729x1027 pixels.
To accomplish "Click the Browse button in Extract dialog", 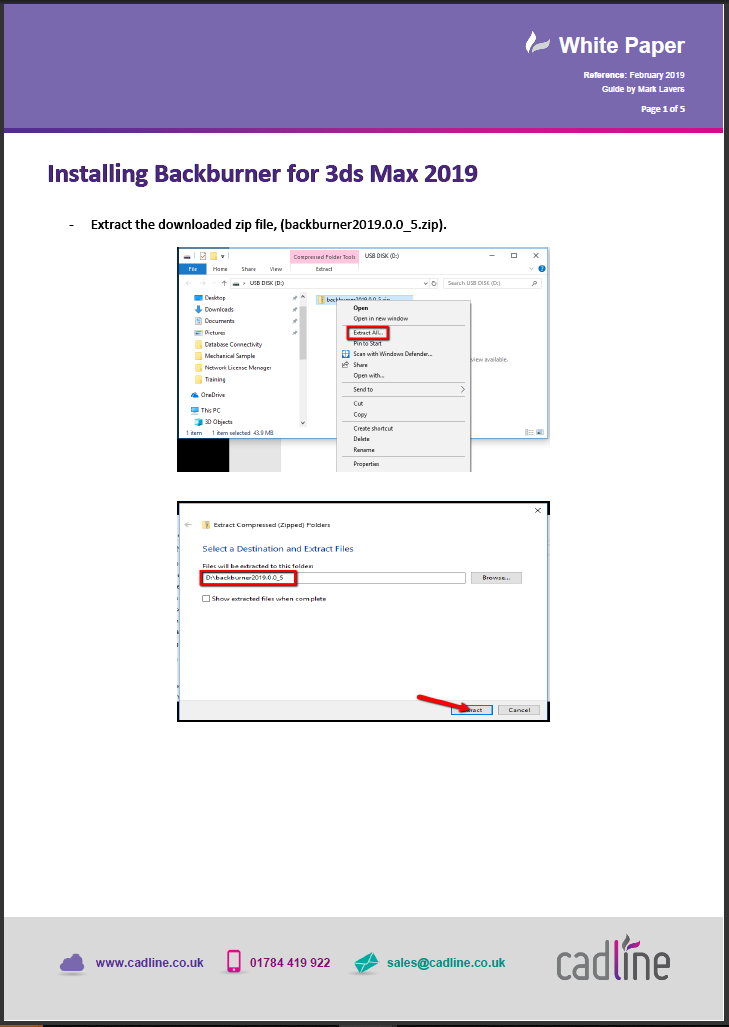I will [x=496, y=578].
